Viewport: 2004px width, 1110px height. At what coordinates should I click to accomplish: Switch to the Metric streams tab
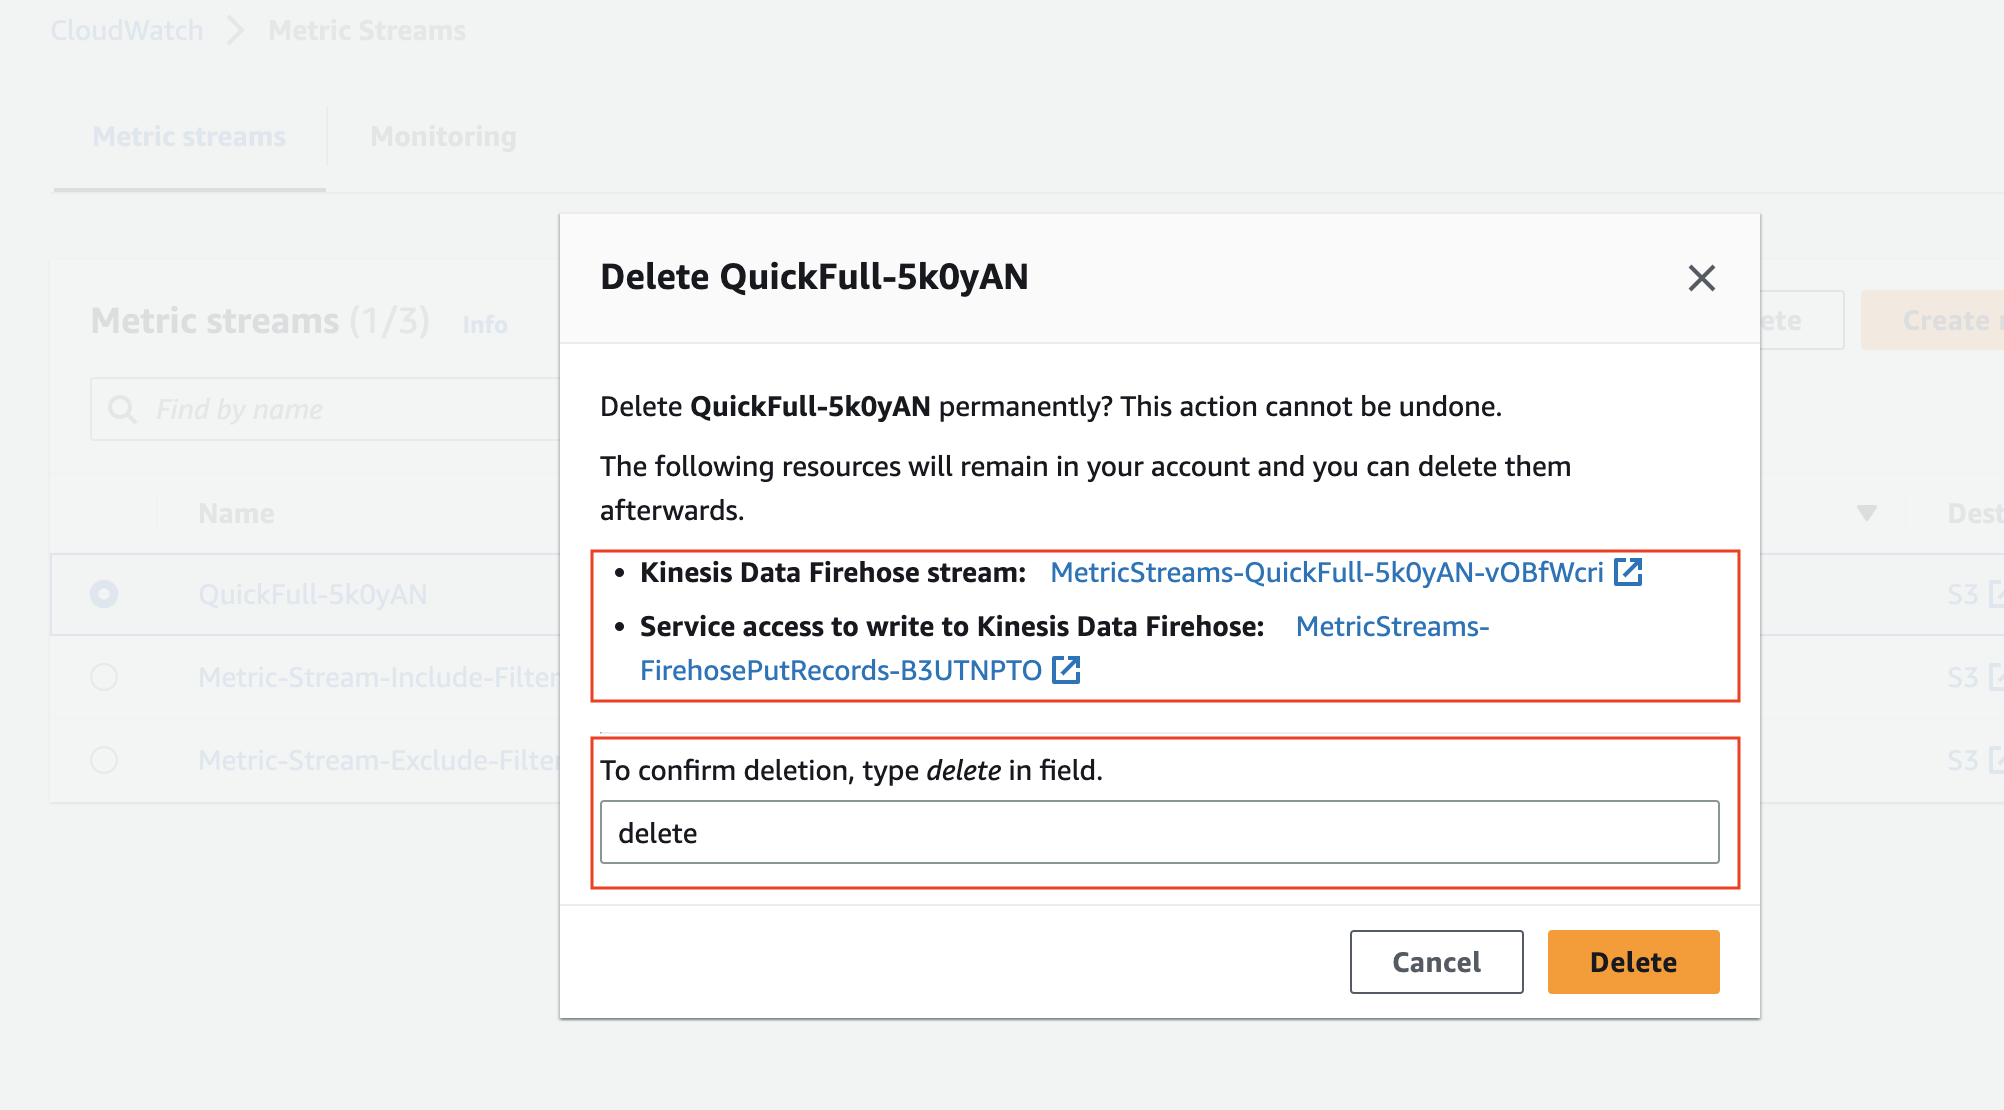click(x=188, y=136)
